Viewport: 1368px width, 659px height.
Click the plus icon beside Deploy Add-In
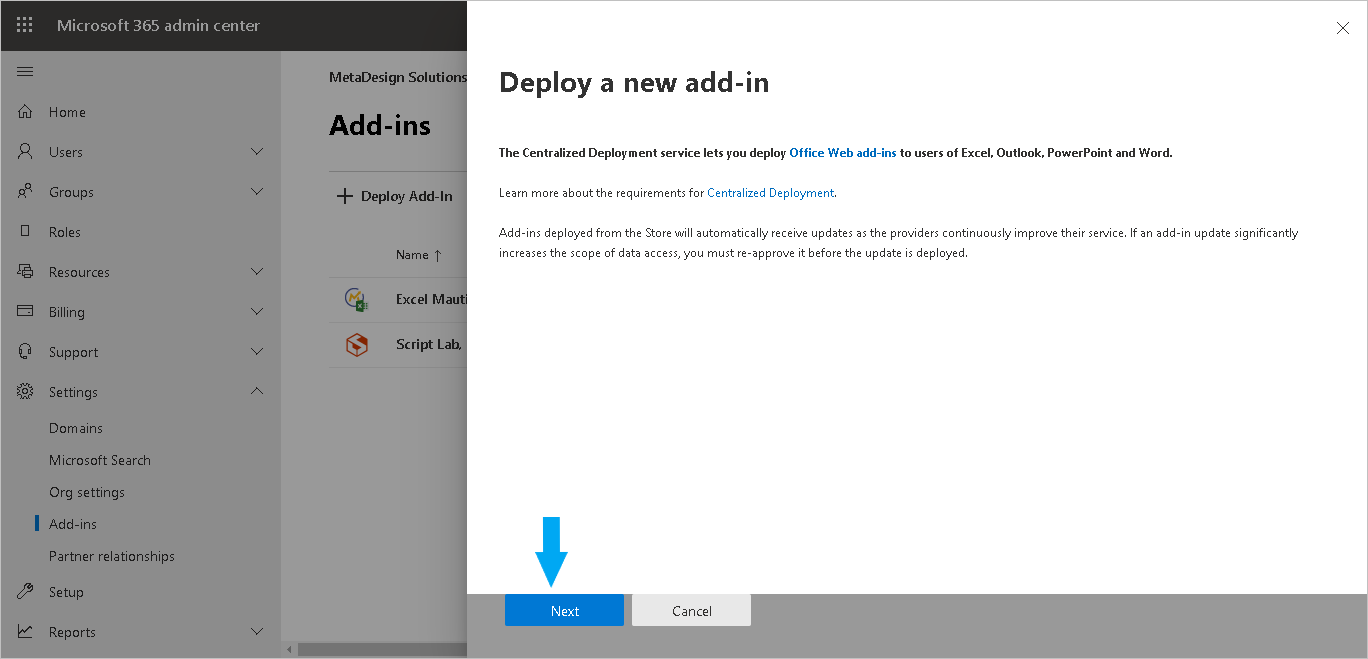pos(344,196)
